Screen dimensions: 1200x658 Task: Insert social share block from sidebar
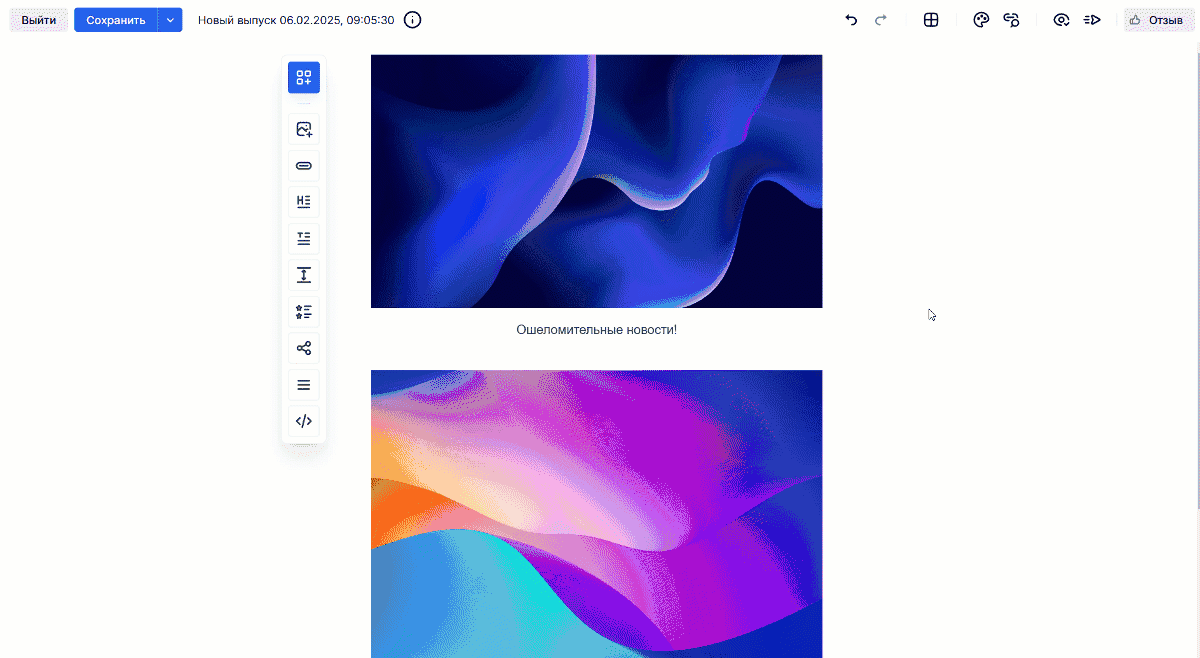tap(304, 348)
